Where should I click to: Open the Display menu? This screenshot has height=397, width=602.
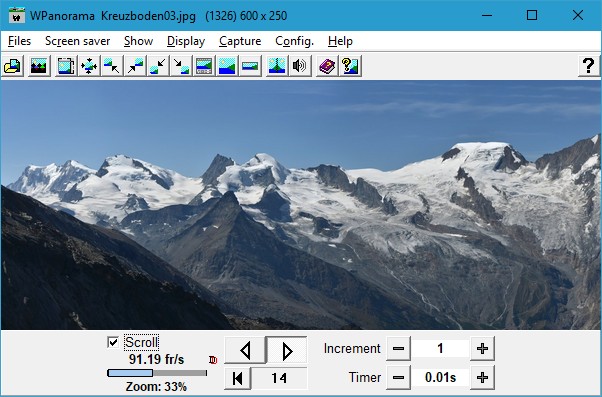(186, 41)
